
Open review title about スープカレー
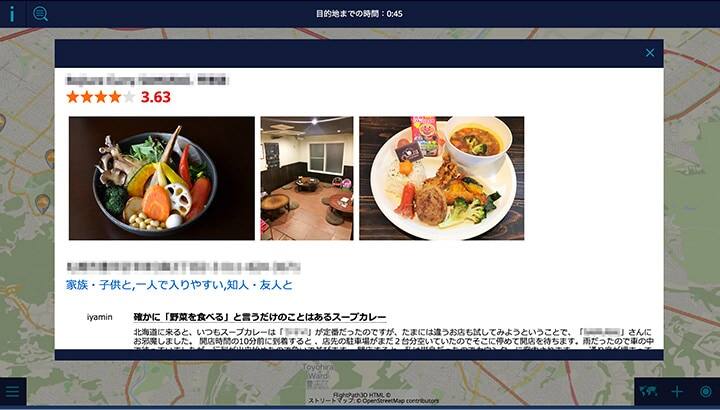click(260, 317)
